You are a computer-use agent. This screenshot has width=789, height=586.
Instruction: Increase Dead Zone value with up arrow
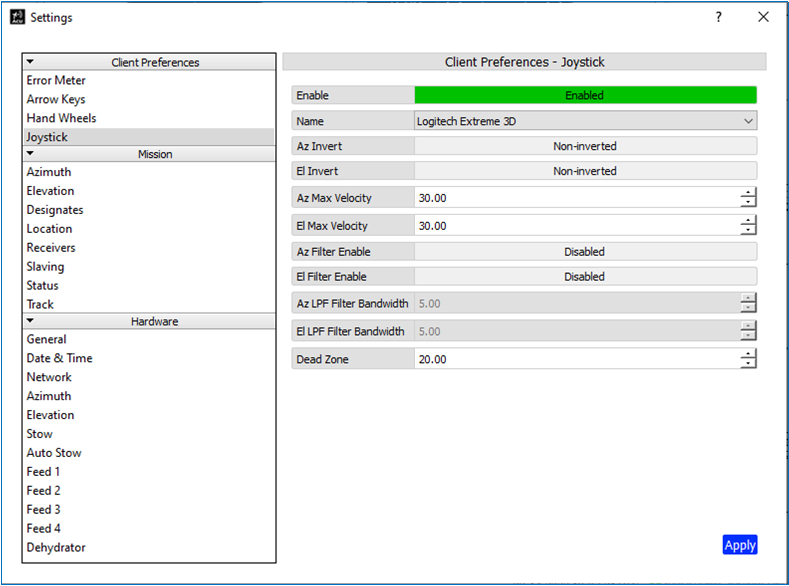(748, 353)
